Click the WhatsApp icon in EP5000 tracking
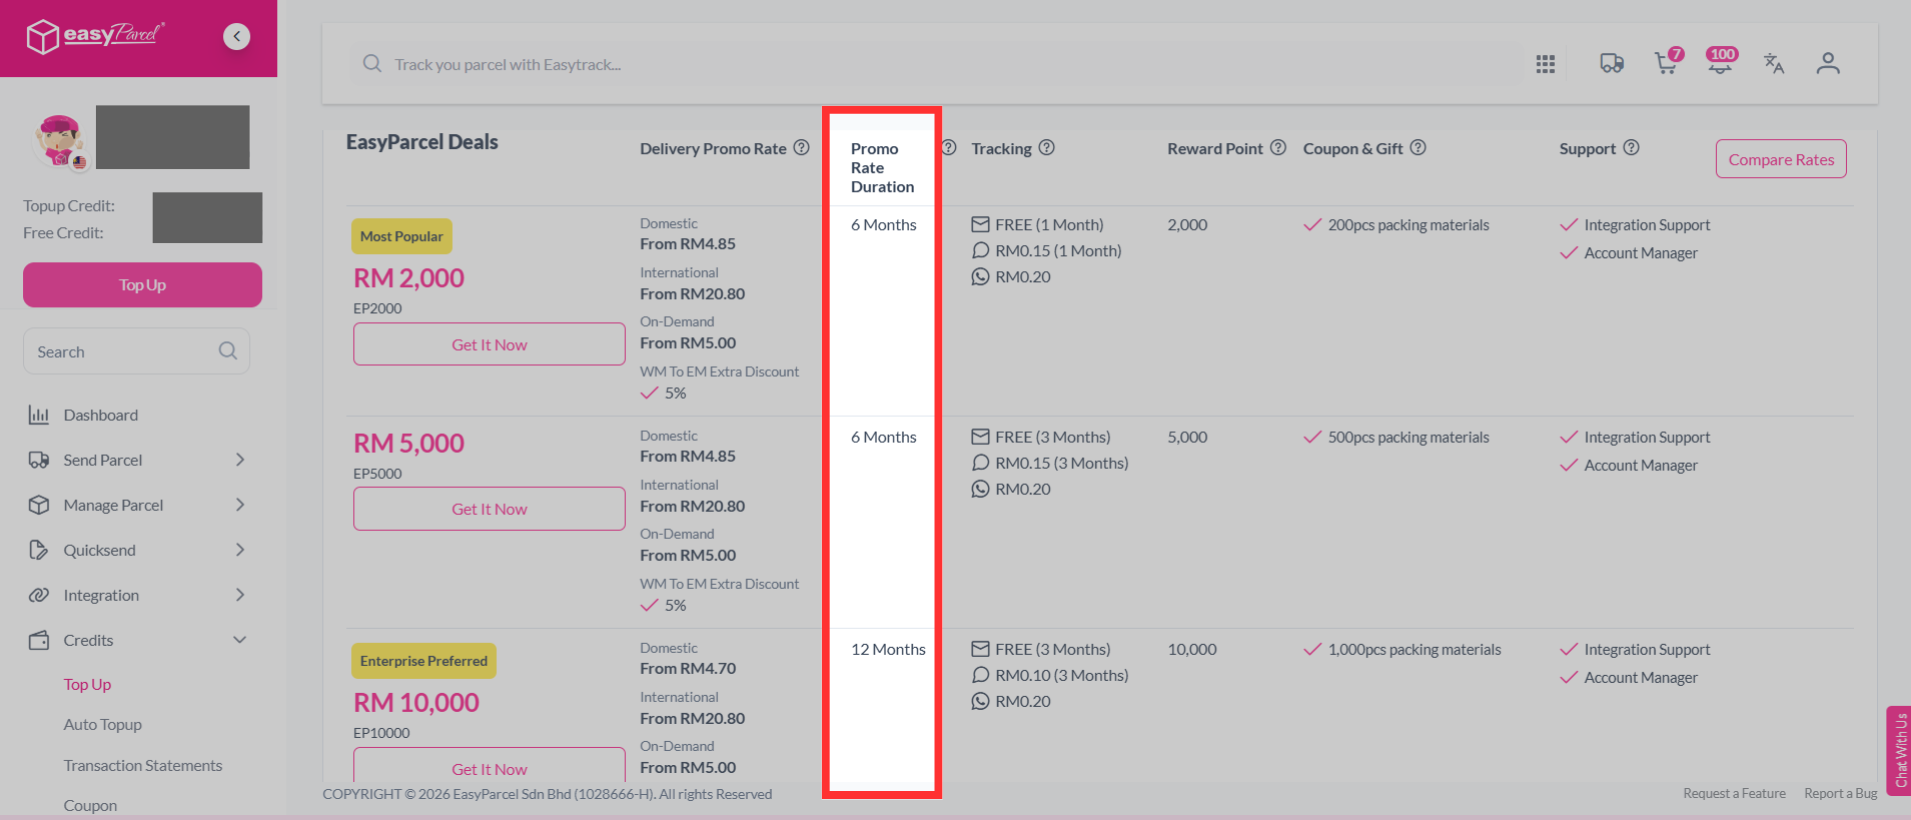 (x=980, y=489)
